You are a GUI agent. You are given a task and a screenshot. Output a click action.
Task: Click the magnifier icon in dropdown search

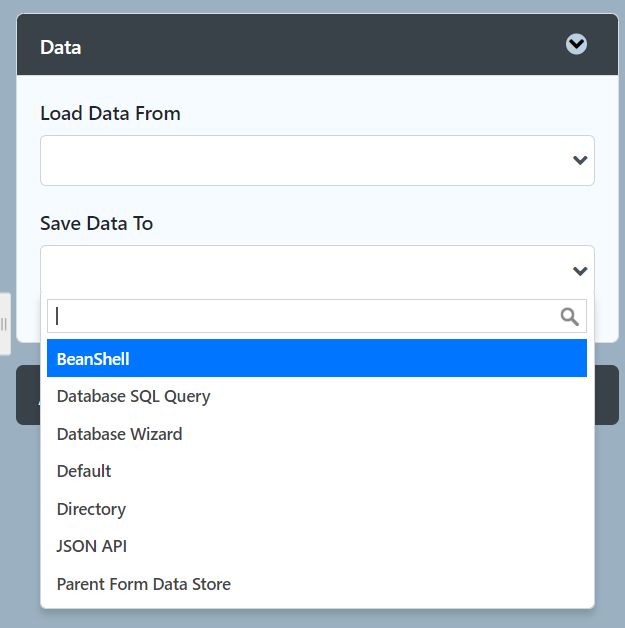click(x=569, y=317)
